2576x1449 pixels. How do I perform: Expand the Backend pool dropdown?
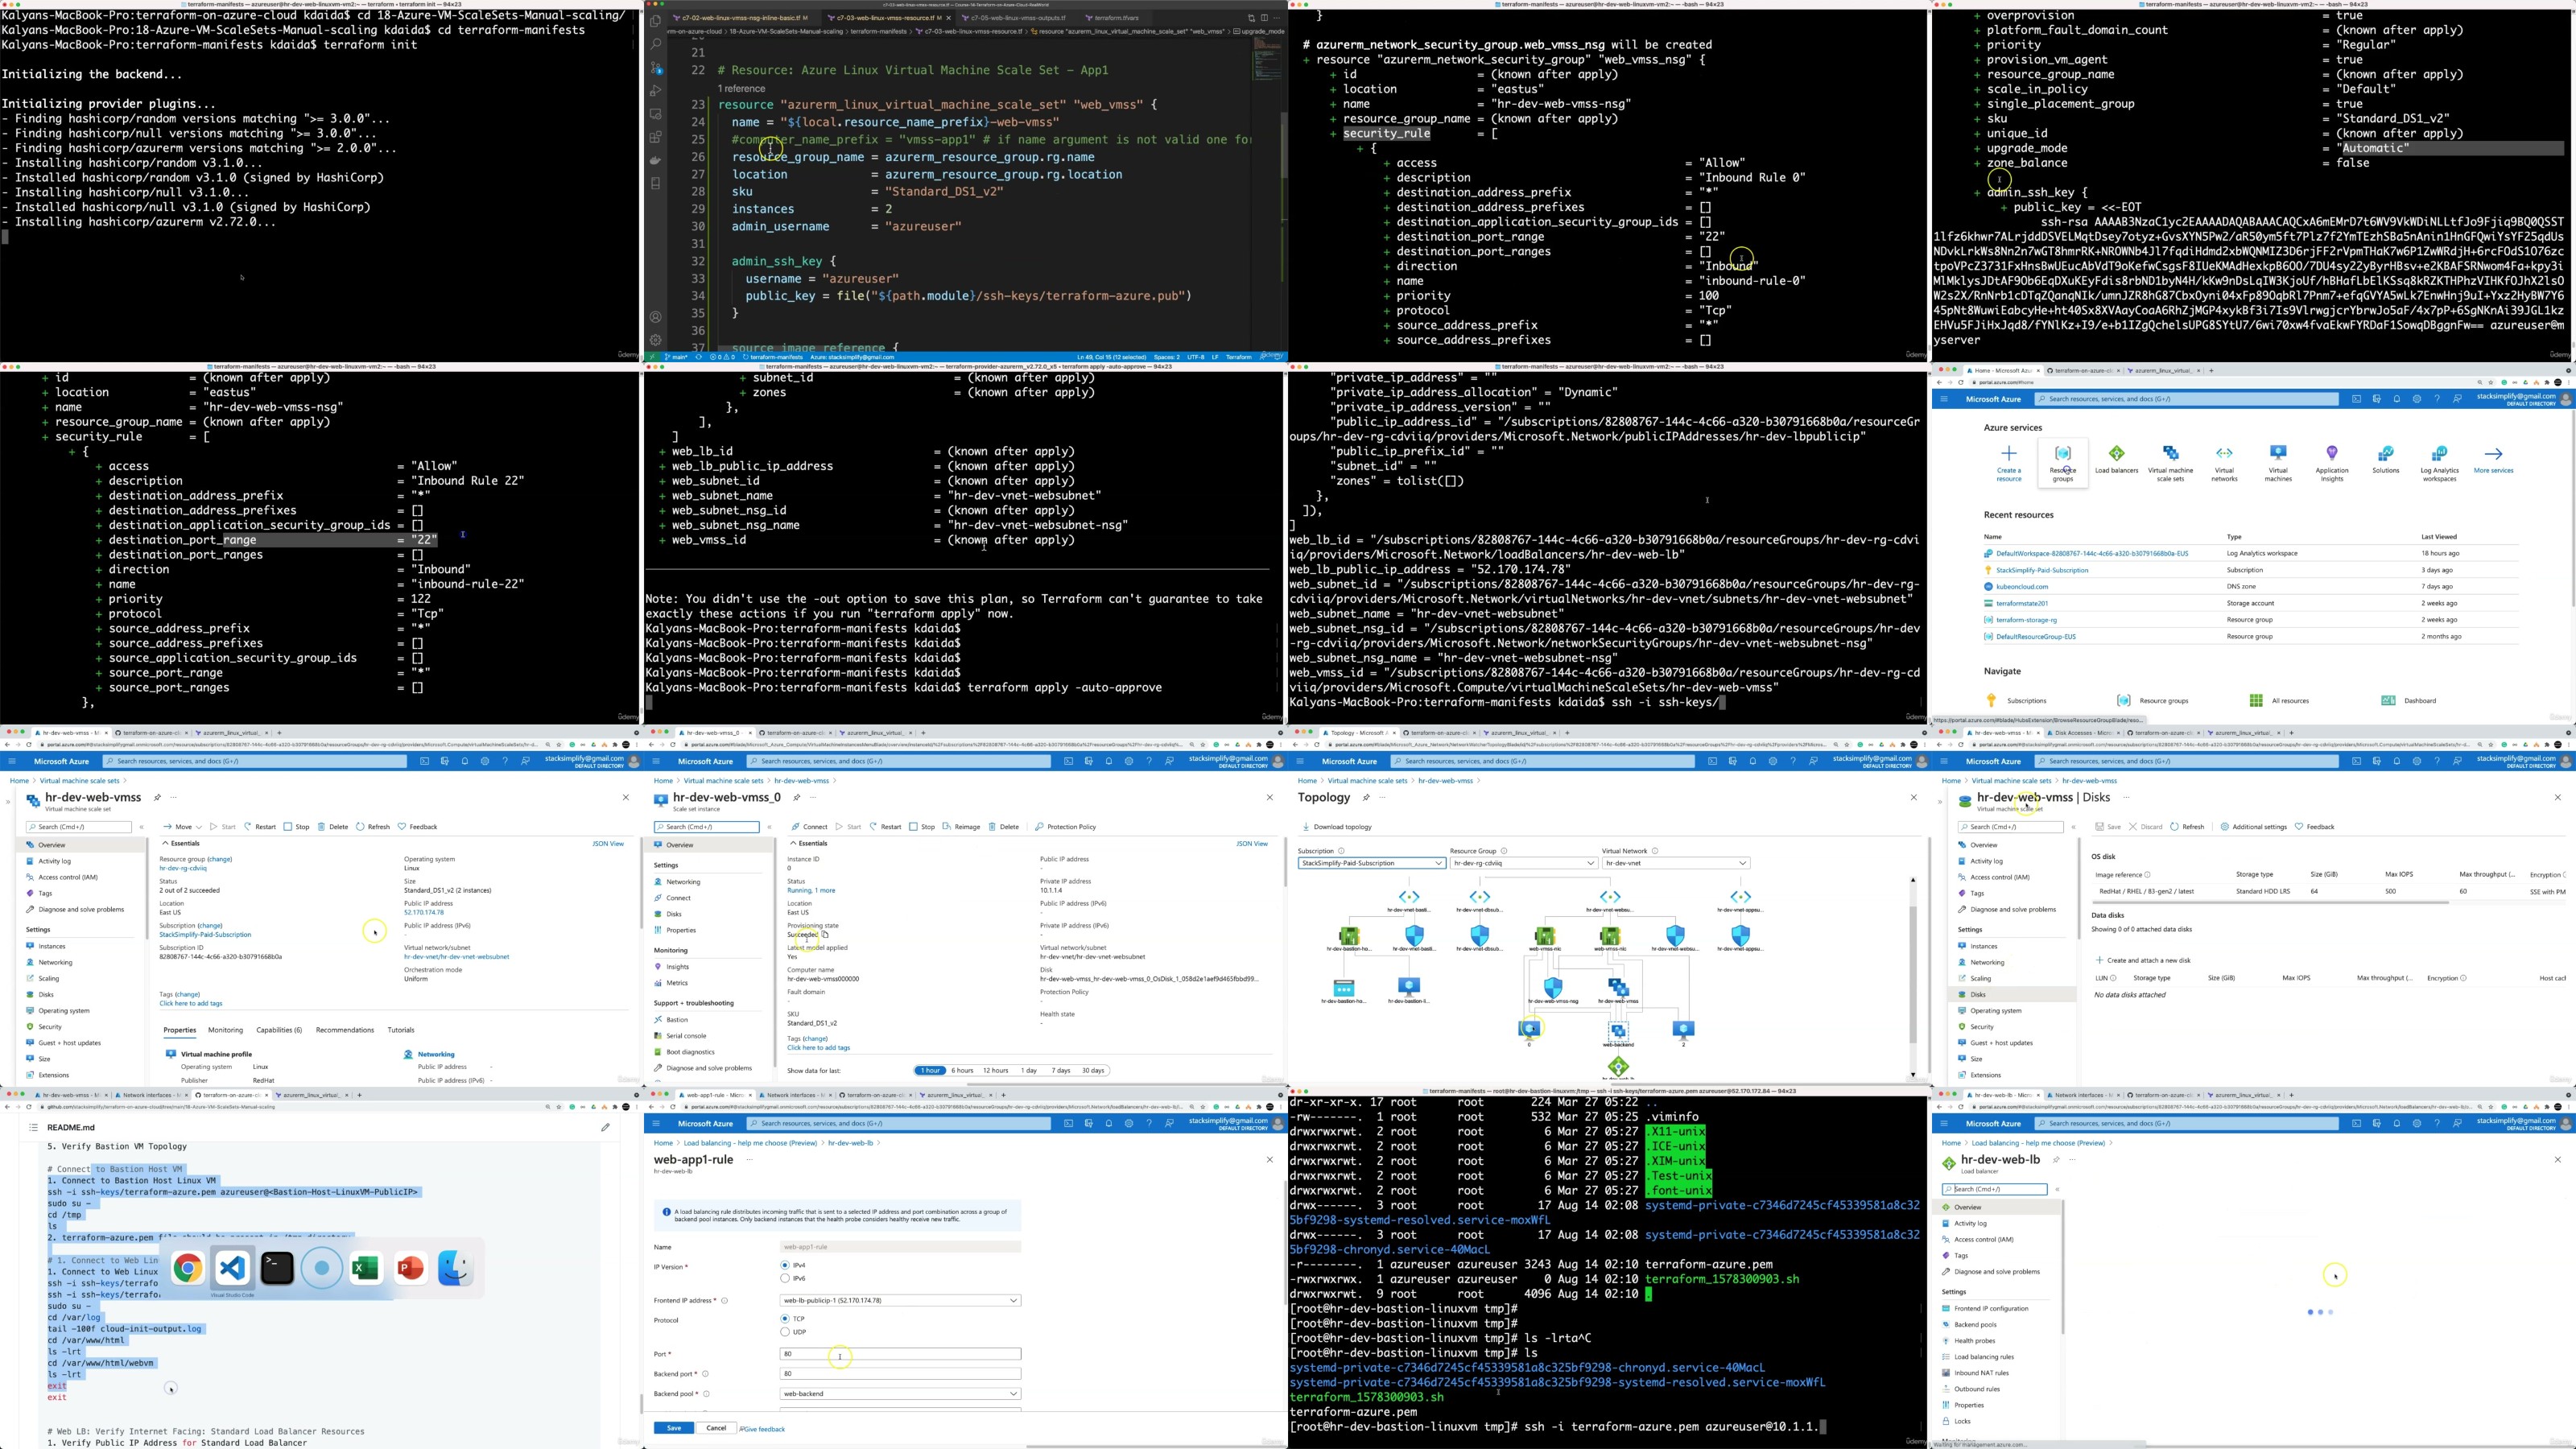[899, 1393]
